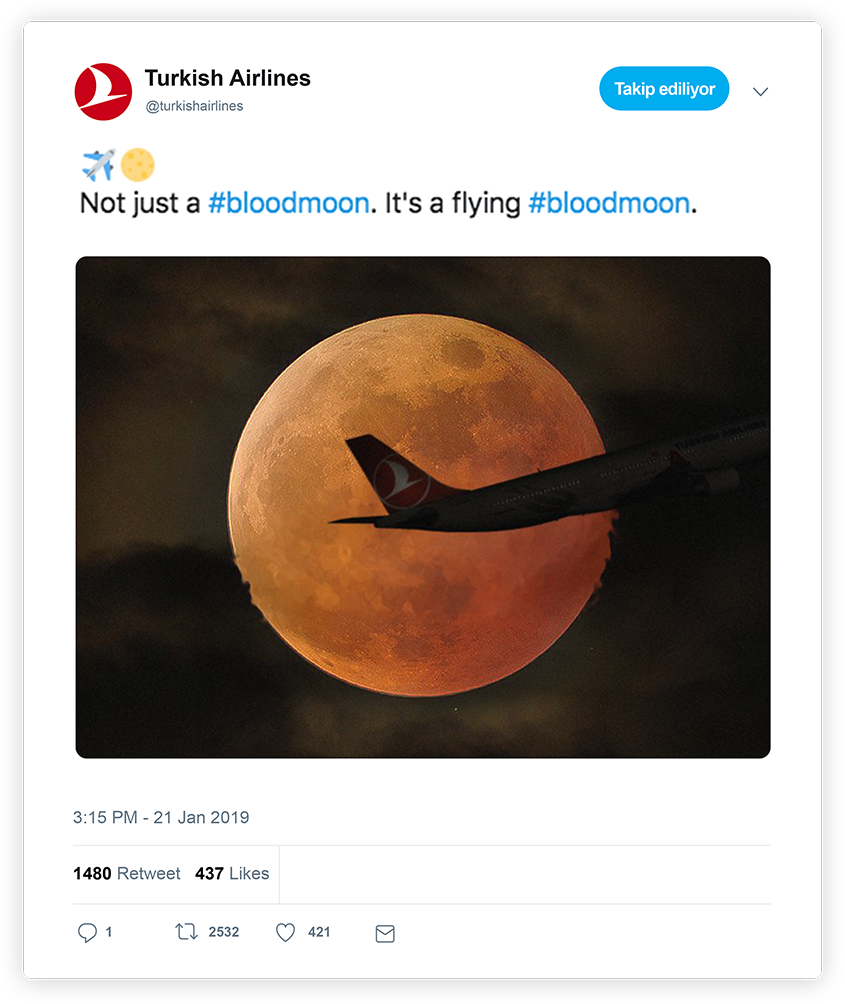Image resolution: width=845 pixels, height=1004 pixels.
Task: Send via the envelope message icon
Action: tap(385, 933)
